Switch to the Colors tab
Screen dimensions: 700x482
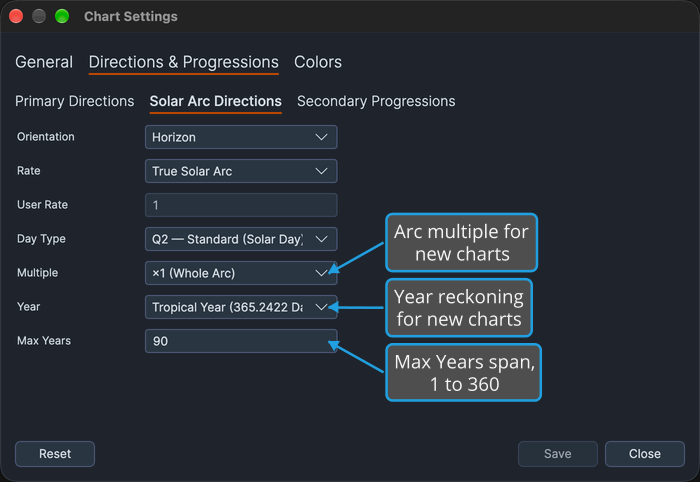(318, 62)
